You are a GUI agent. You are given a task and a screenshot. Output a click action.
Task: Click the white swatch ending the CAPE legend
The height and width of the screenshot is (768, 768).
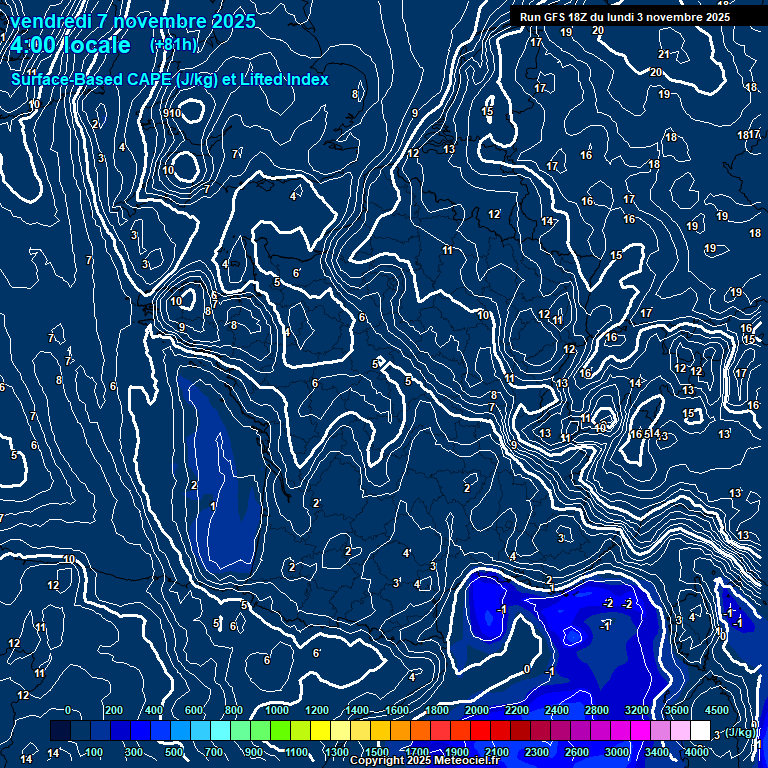[x=700, y=730]
